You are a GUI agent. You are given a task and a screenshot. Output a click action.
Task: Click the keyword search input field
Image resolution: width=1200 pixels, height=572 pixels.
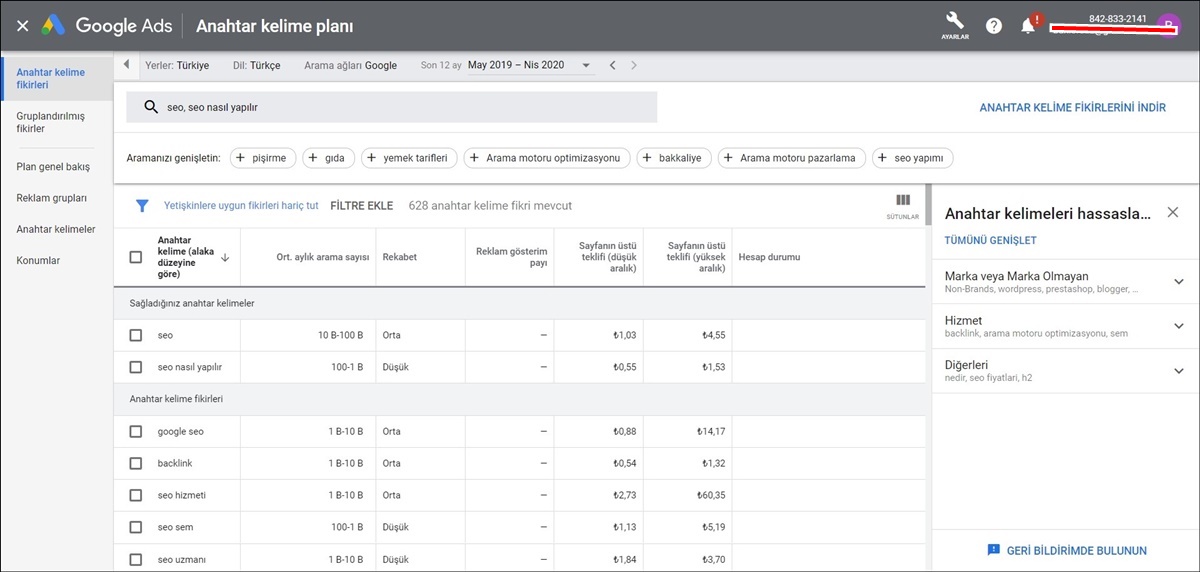[392, 107]
